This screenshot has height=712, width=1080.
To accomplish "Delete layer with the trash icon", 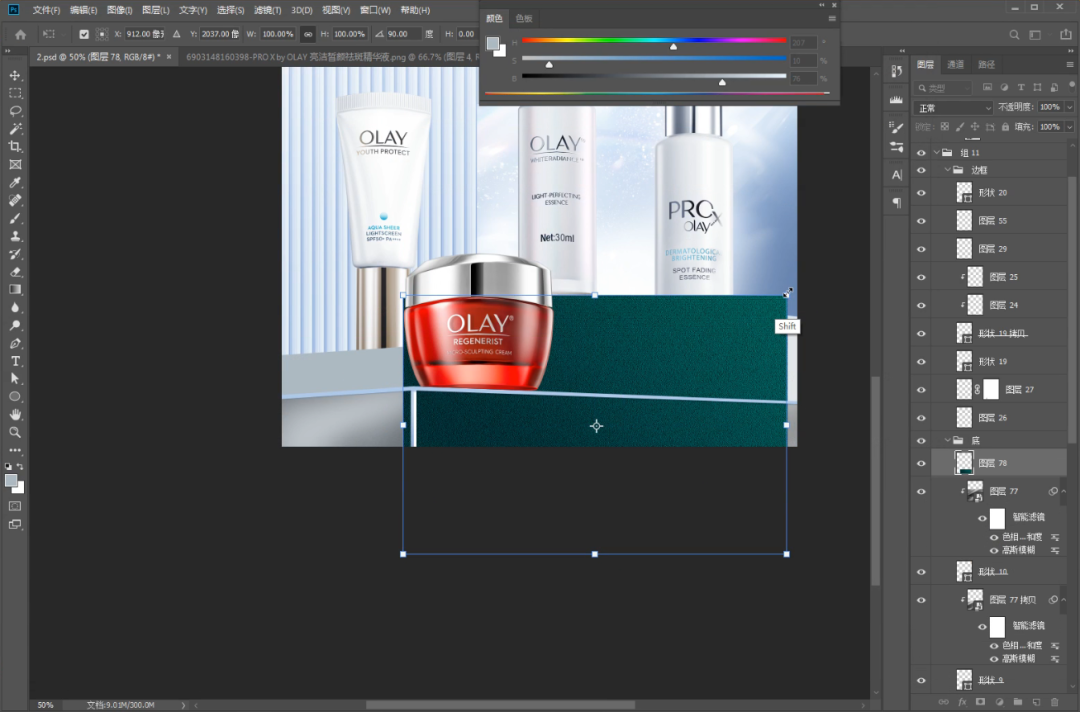I will [x=1053, y=702].
